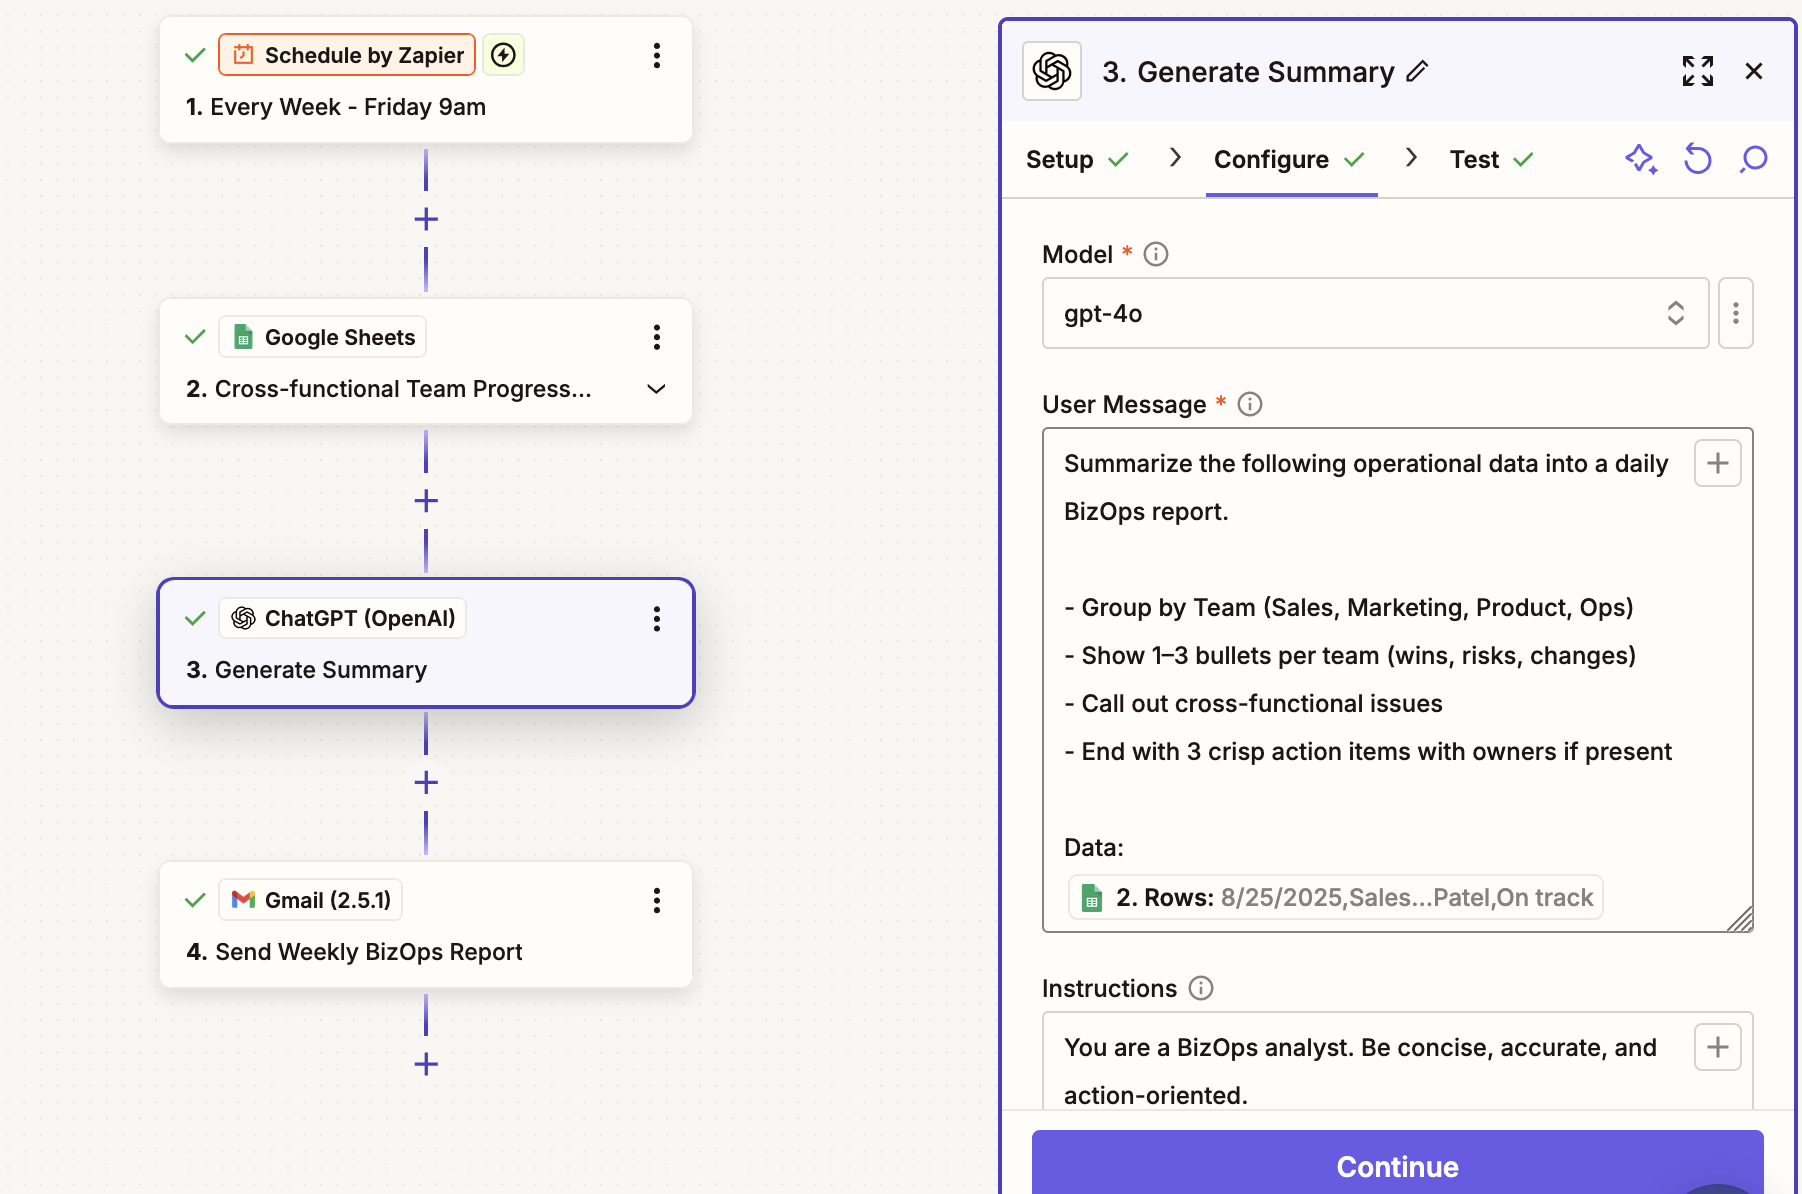The width and height of the screenshot is (1802, 1194).
Task: Click the '3. Generate Summary' panel heading
Action: (1248, 72)
